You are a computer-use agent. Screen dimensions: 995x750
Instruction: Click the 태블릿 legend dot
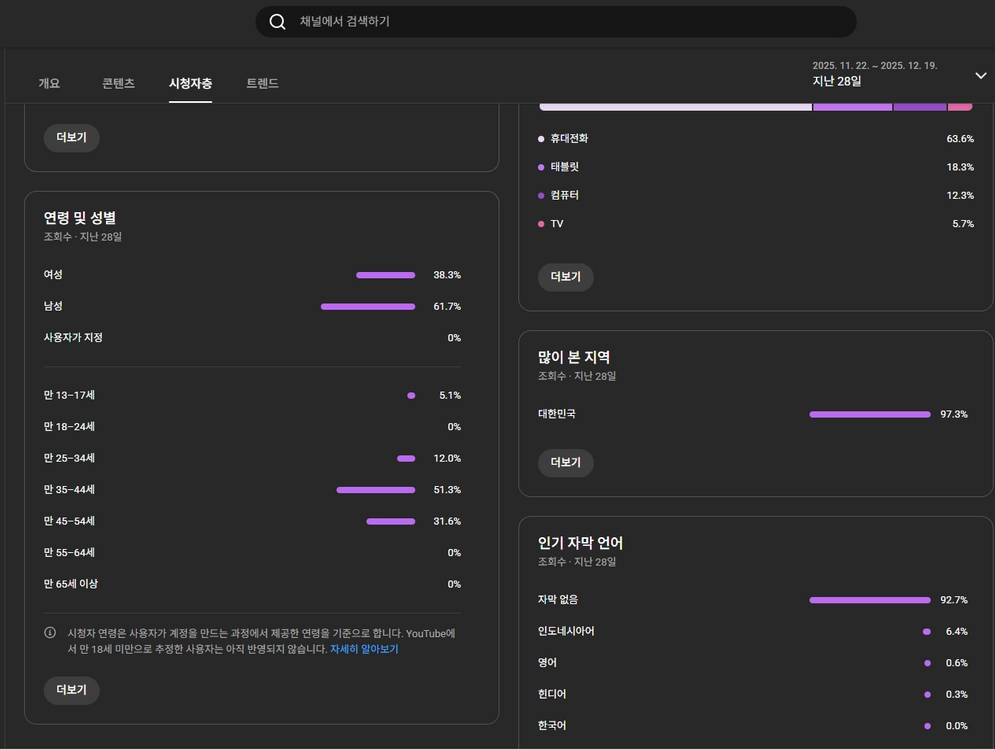pyautogui.click(x=541, y=168)
